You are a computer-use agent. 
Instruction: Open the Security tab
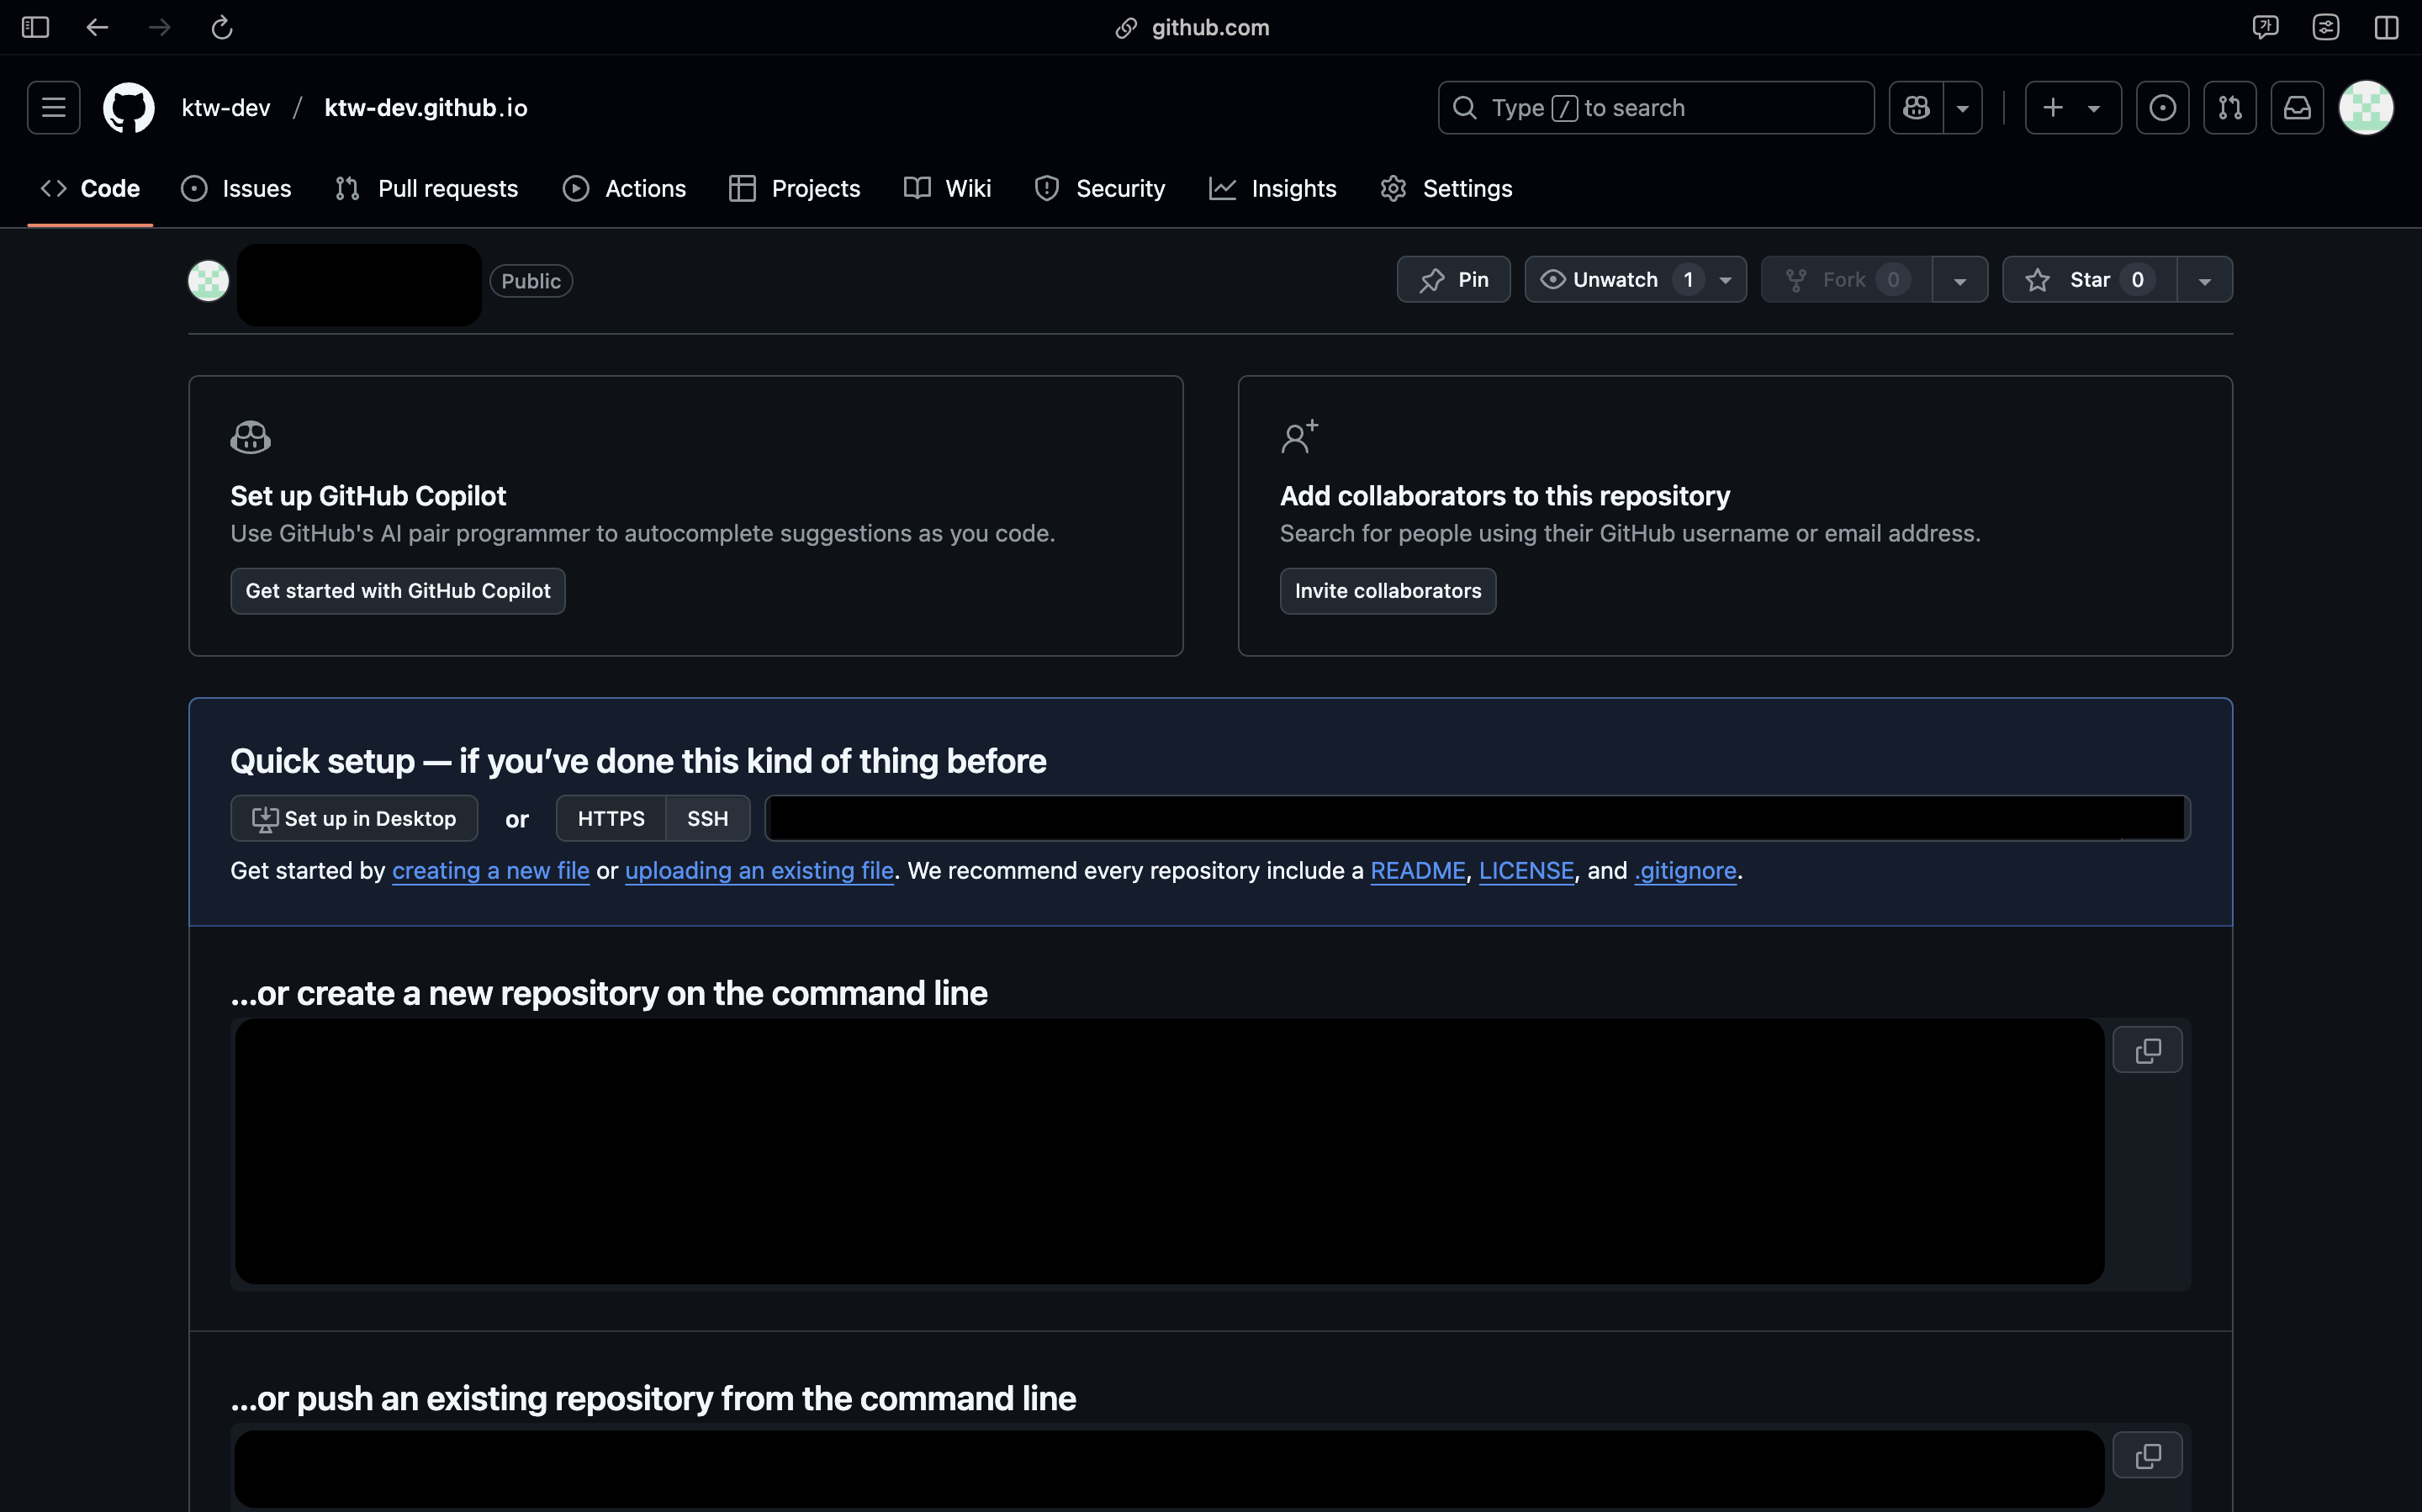pos(1100,188)
